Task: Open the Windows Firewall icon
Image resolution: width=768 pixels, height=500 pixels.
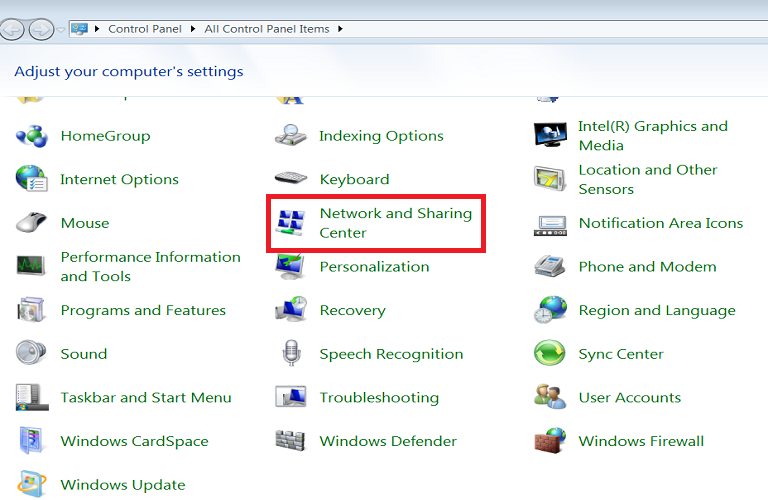Action: pos(550,441)
